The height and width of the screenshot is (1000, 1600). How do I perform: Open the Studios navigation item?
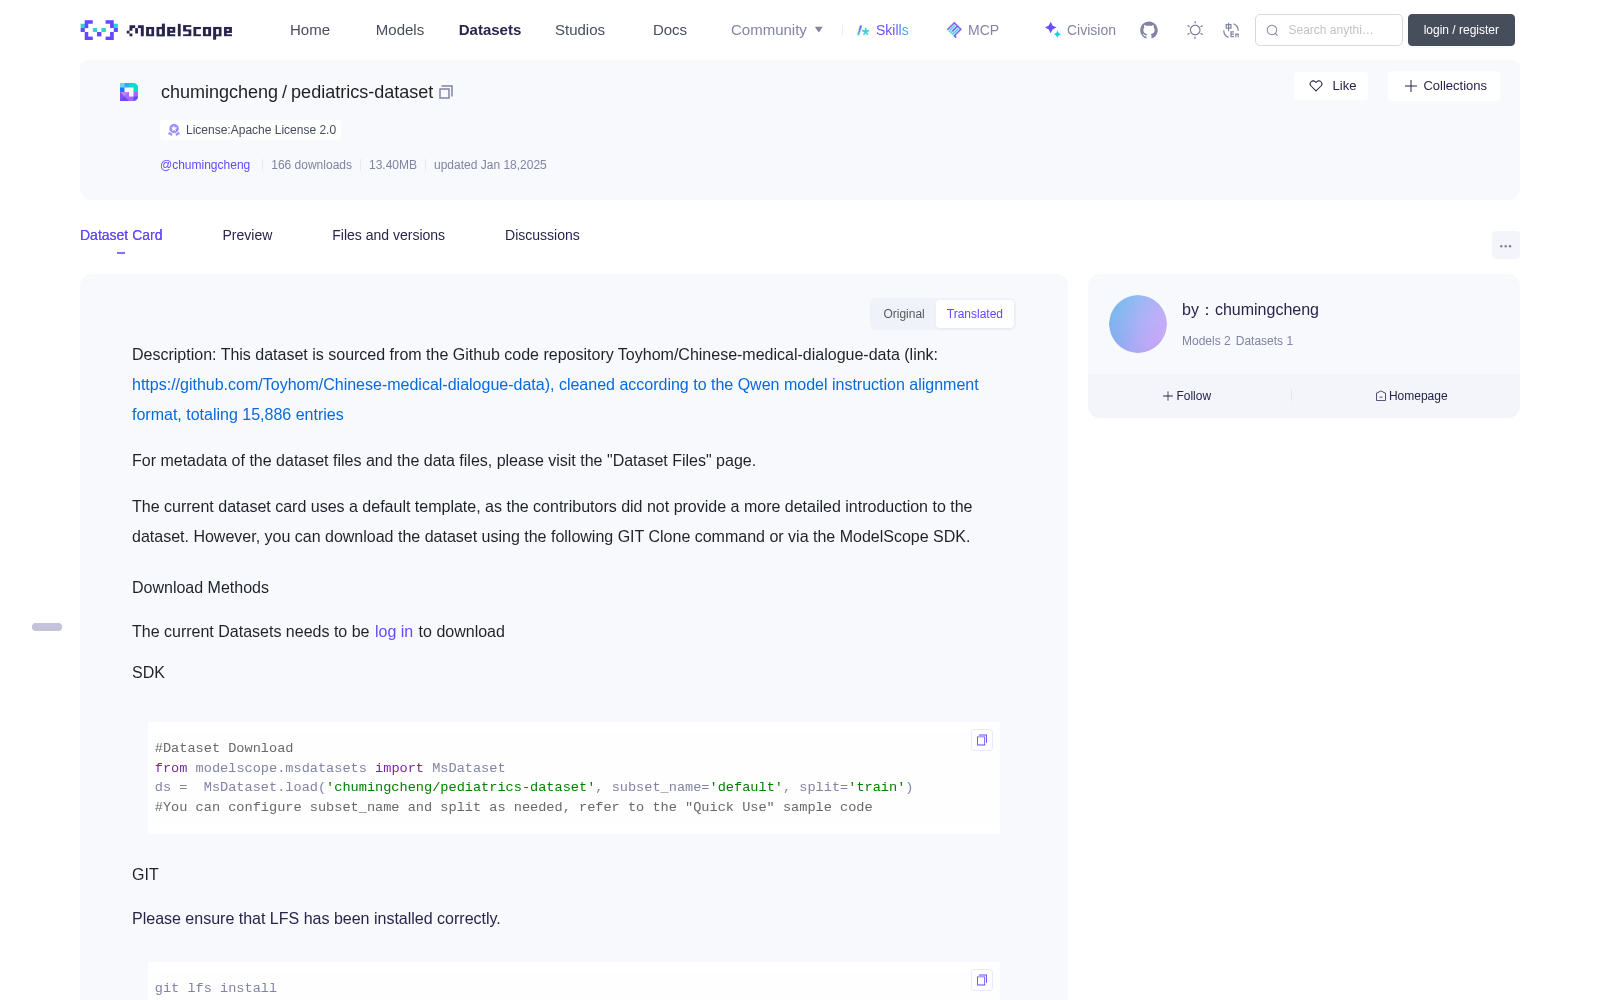pyautogui.click(x=580, y=30)
